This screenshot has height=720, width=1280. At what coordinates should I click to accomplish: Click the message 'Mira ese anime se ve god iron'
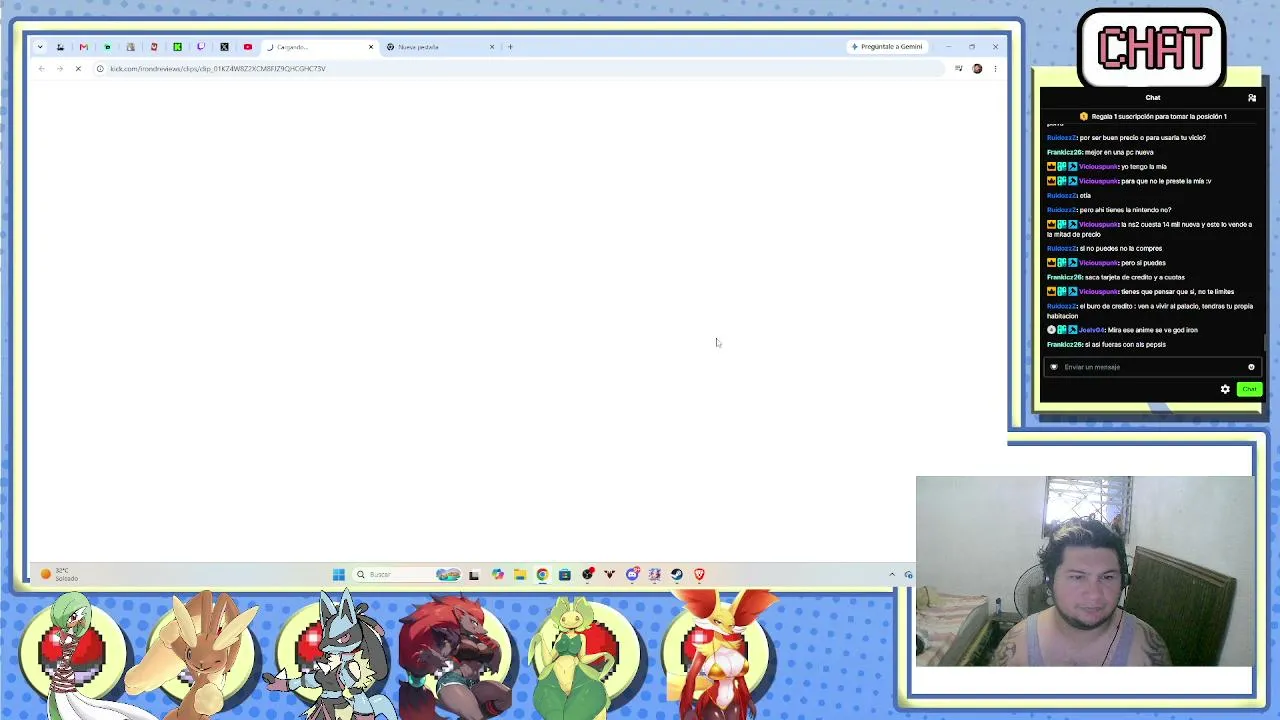pos(1153,330)
